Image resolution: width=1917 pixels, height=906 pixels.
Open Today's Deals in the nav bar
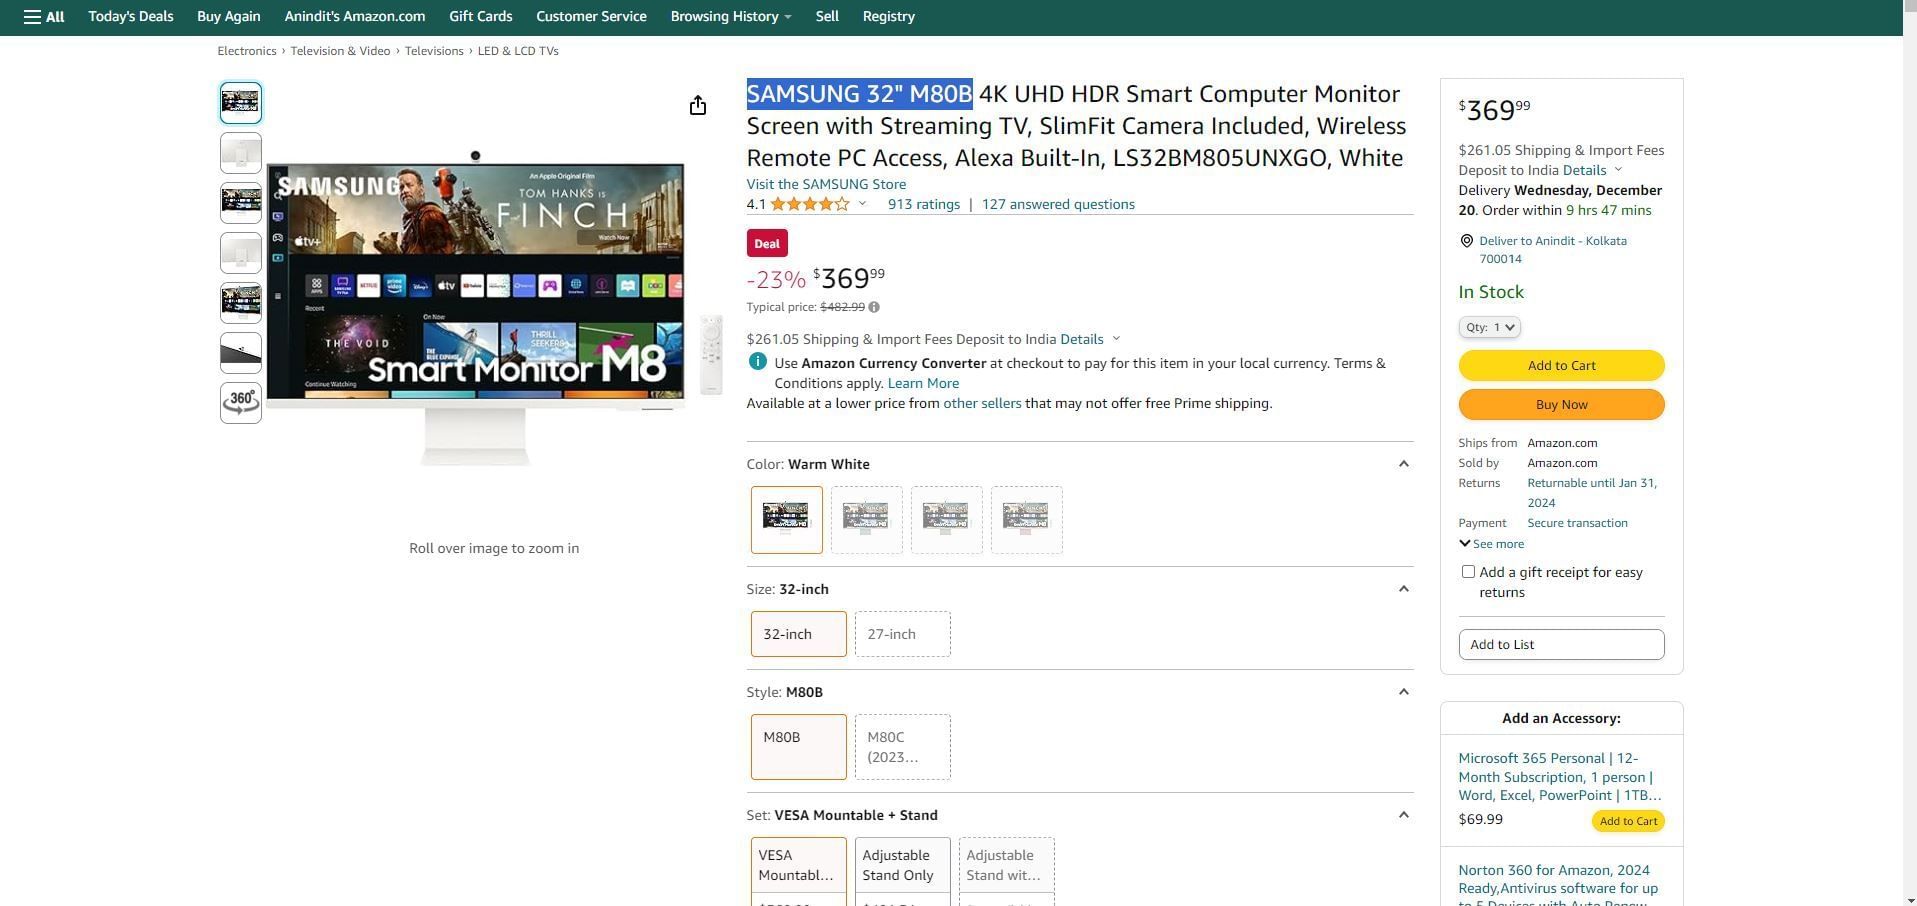[x=130, y=17]
